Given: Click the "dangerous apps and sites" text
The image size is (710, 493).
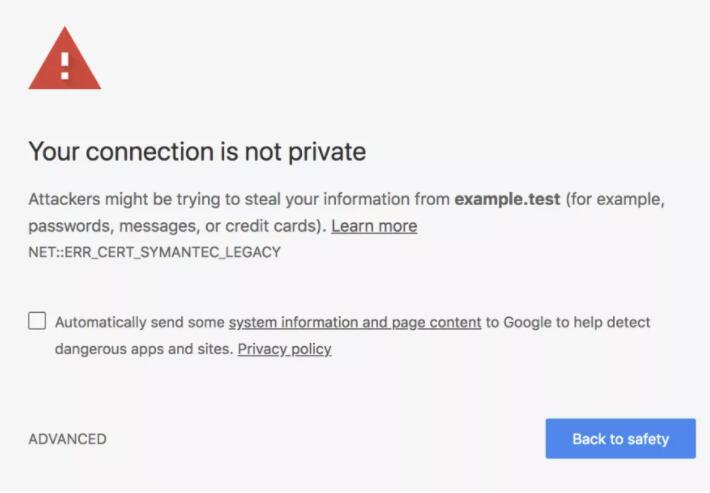Looking at the screenshot, I should click(x=143, y=349).
